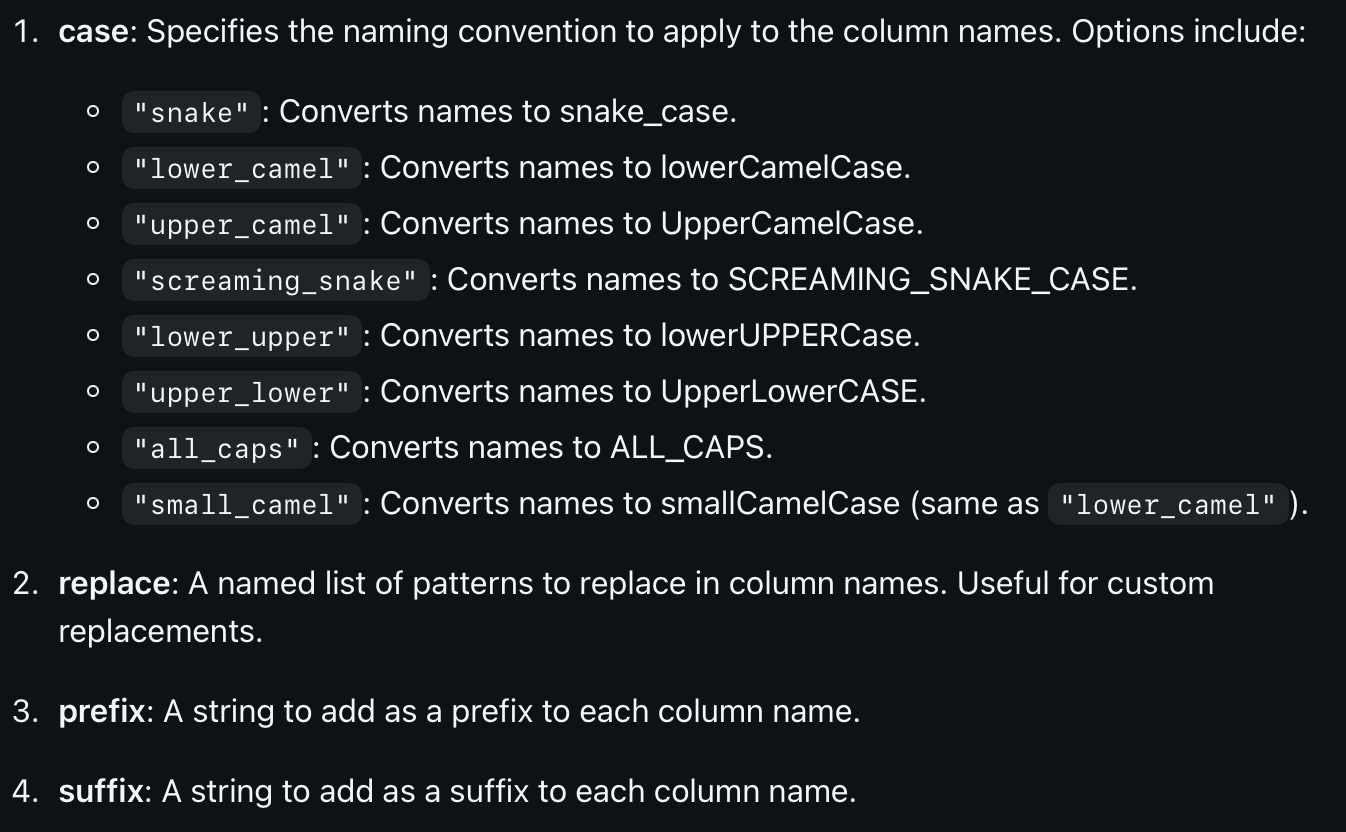This screenshot has width=1346, height=832.
Task: Click the "SCREAMING_SNAKE_CASE" example text
Action: click(x=931, y=280)
